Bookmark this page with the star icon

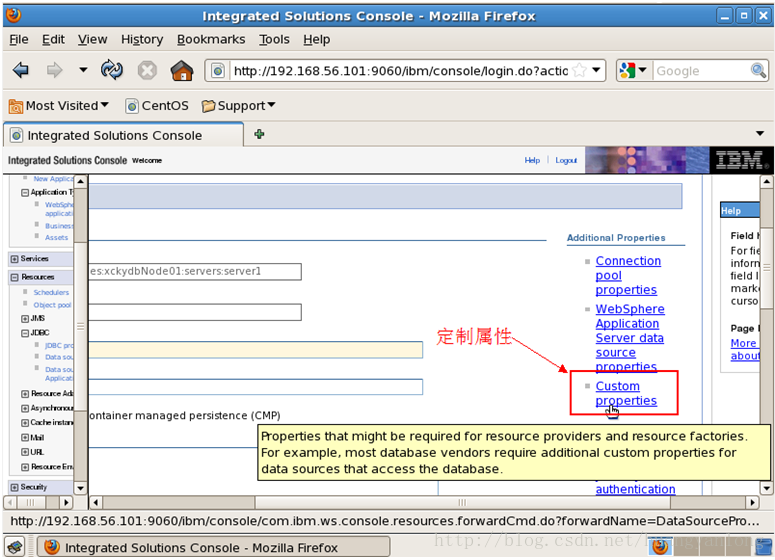coord(579,70)
